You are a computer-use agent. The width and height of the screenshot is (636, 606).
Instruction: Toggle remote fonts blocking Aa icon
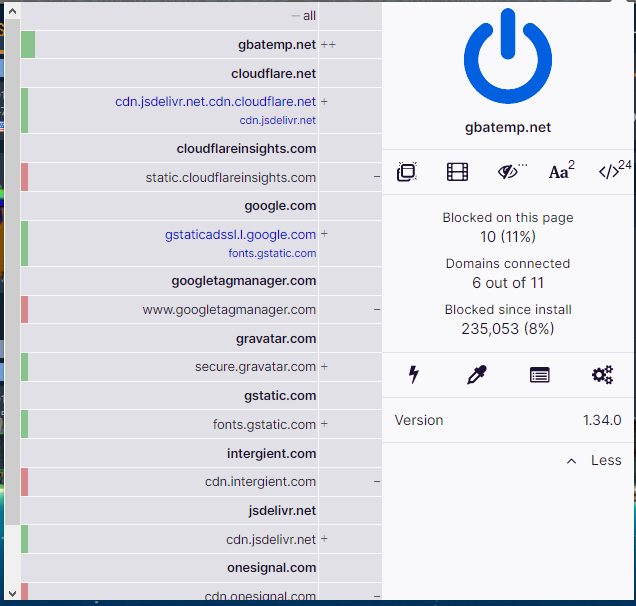click(x=561, y=171)
